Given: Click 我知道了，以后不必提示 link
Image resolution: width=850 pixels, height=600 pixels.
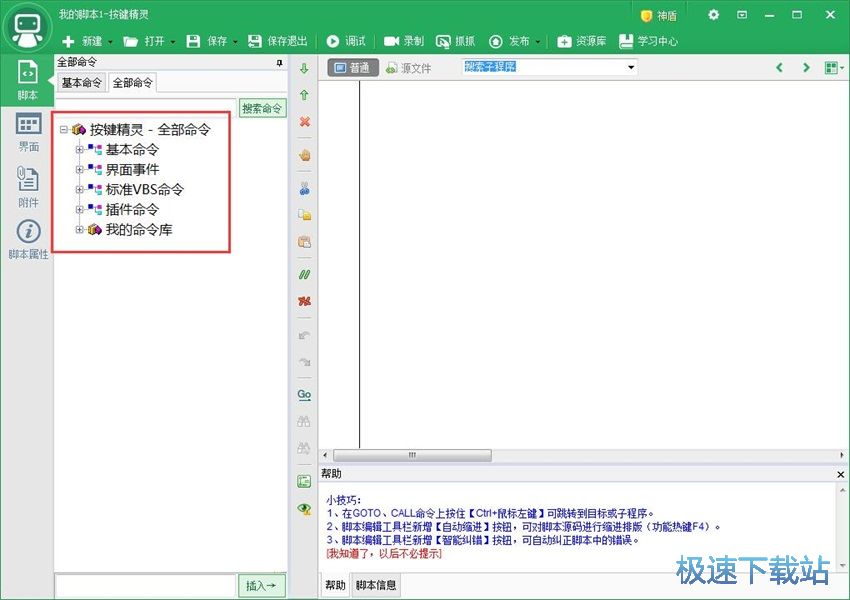Looking at the screenshot, I should pos(384,553).
